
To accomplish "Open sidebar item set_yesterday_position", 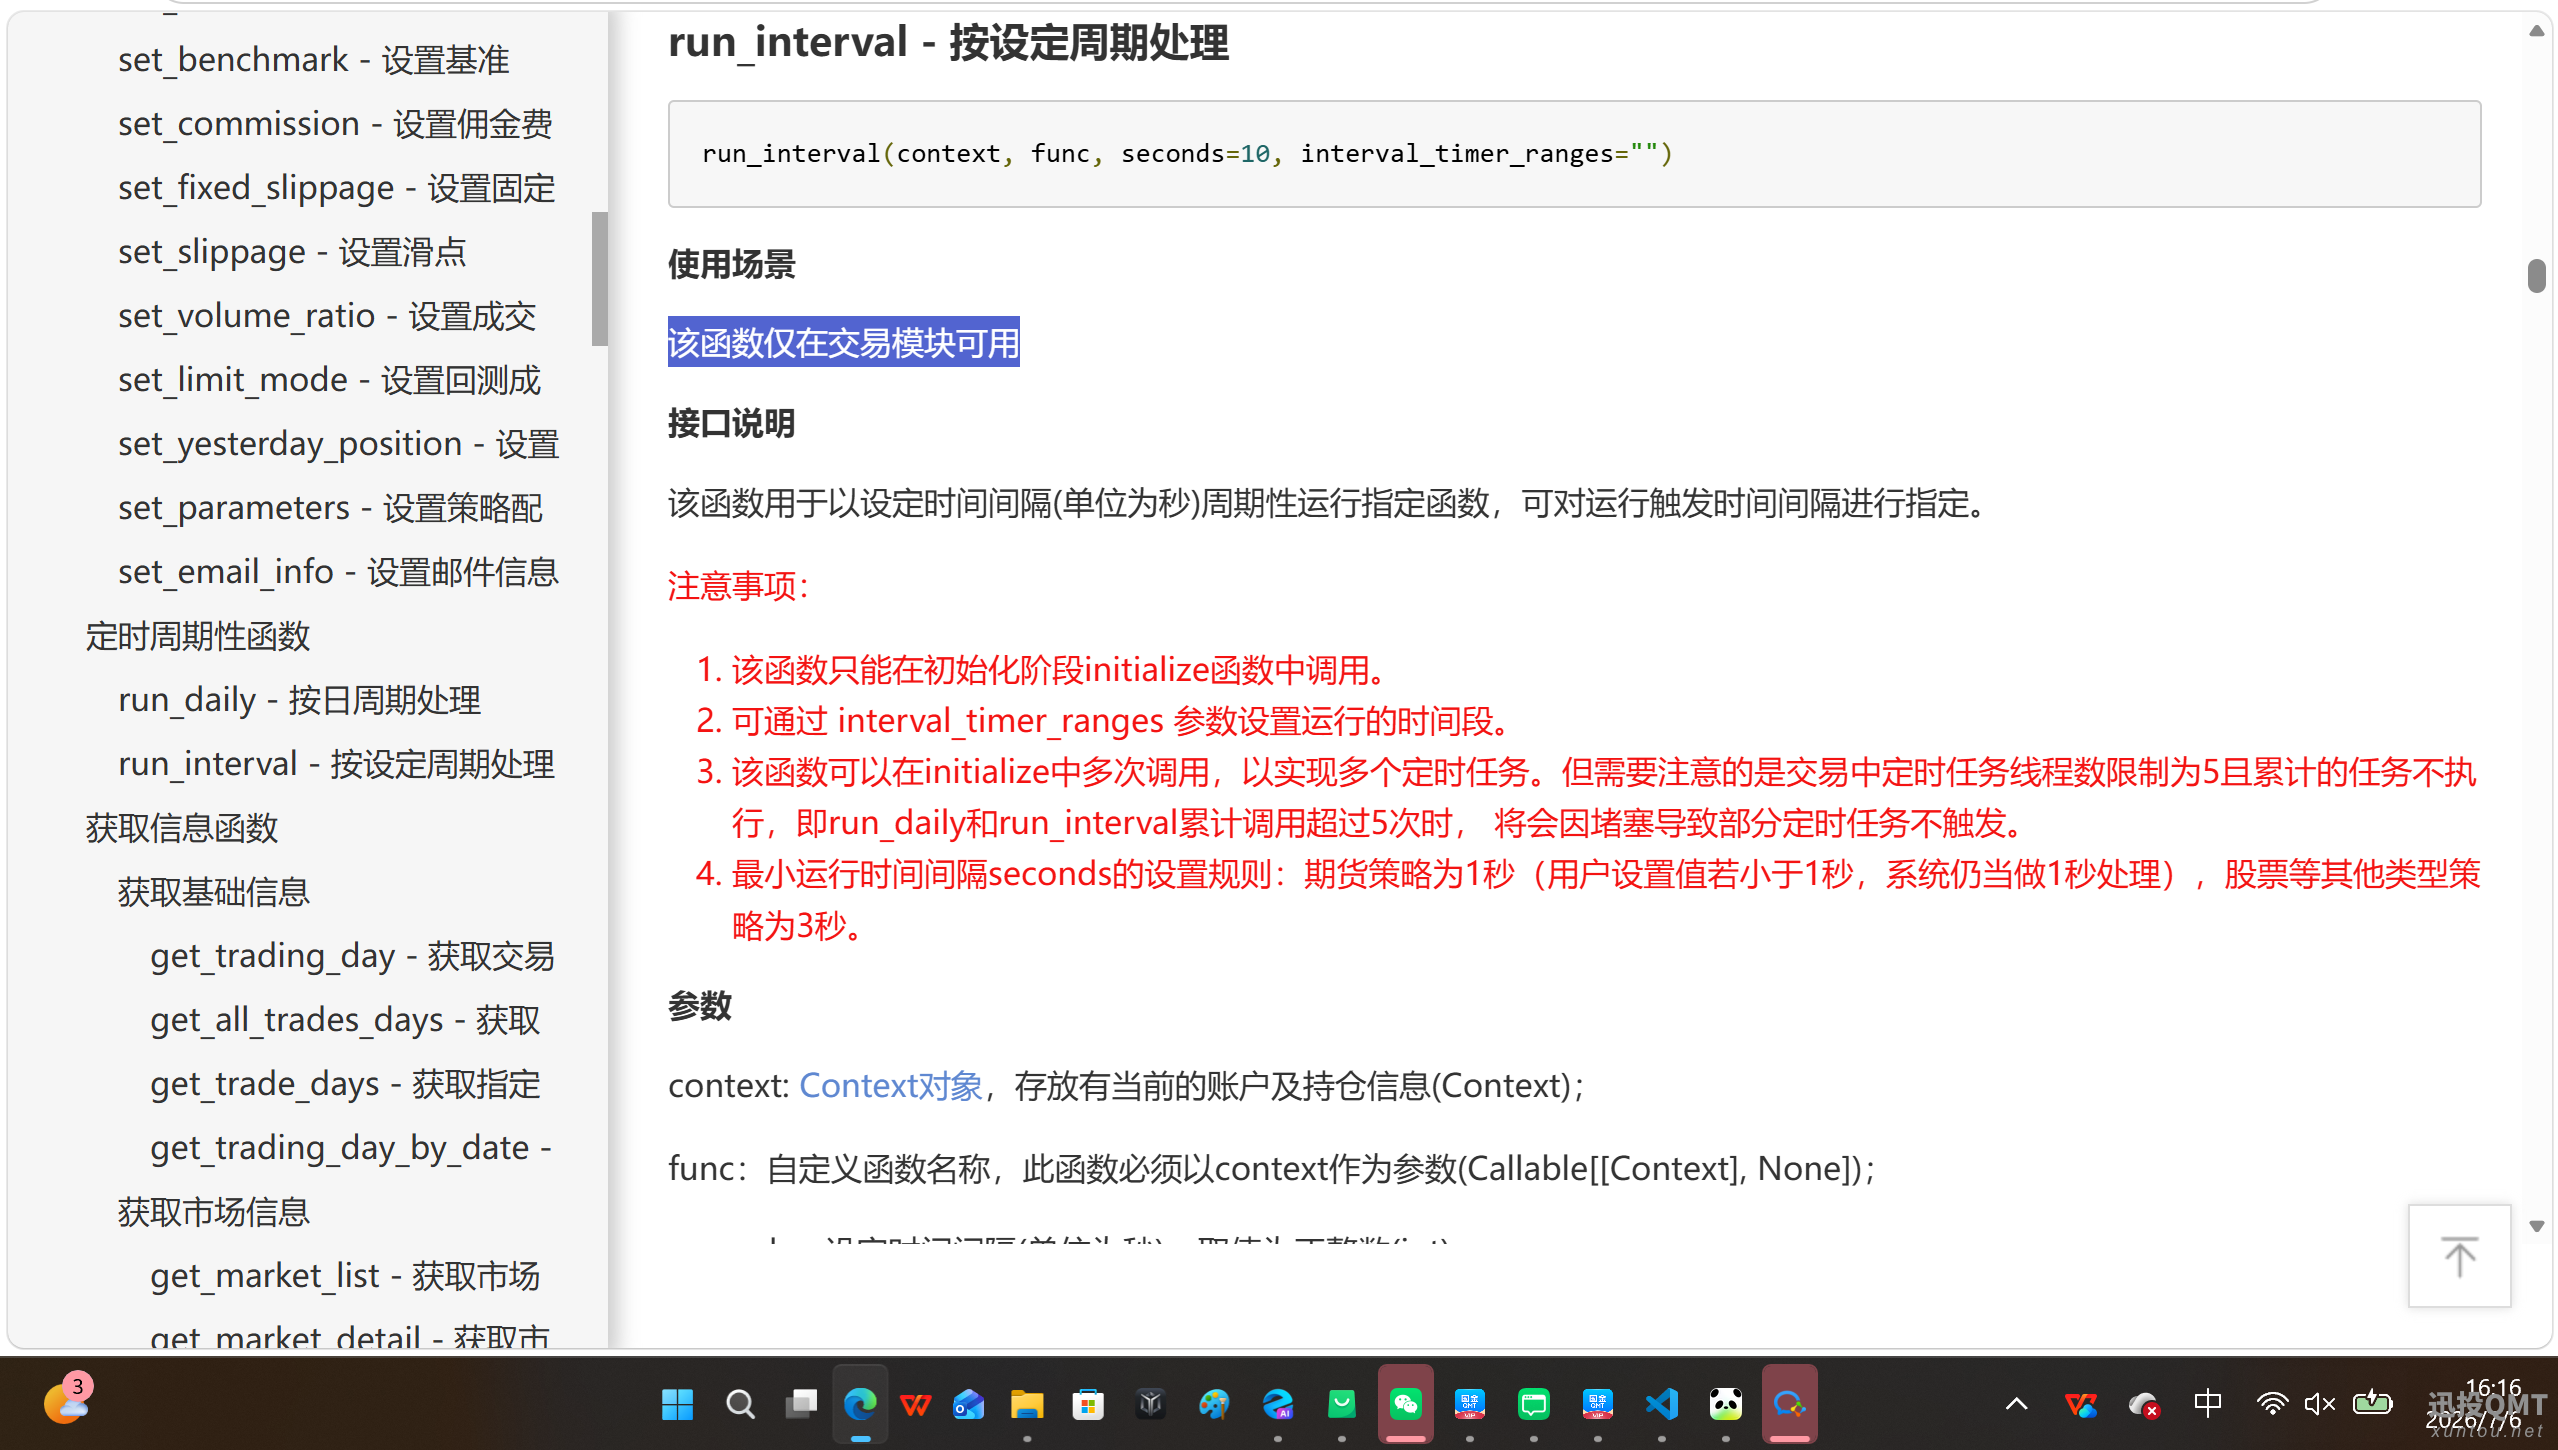I will pos(338,444).
